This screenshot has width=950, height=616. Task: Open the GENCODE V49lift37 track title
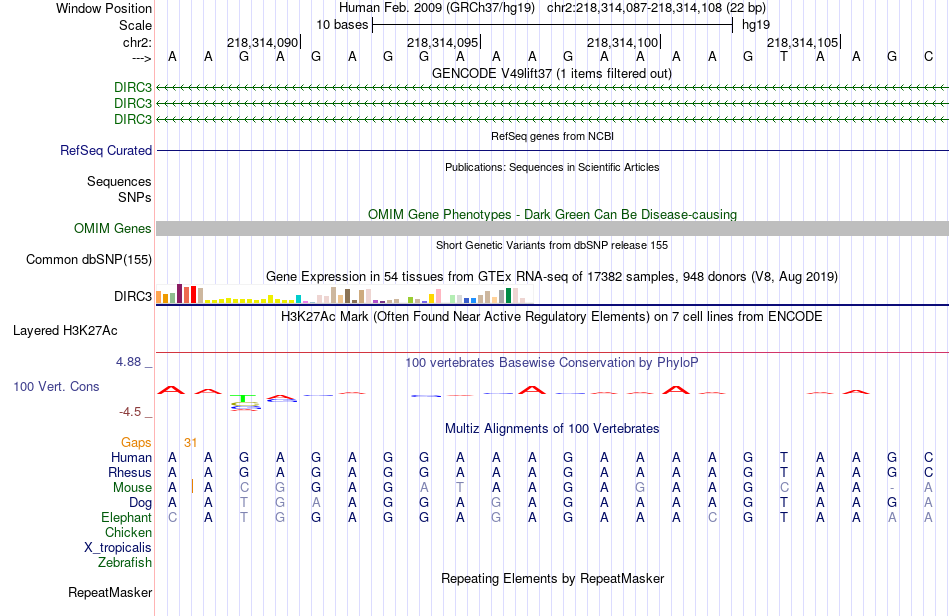pyautogui.click(x=552, y=73)
